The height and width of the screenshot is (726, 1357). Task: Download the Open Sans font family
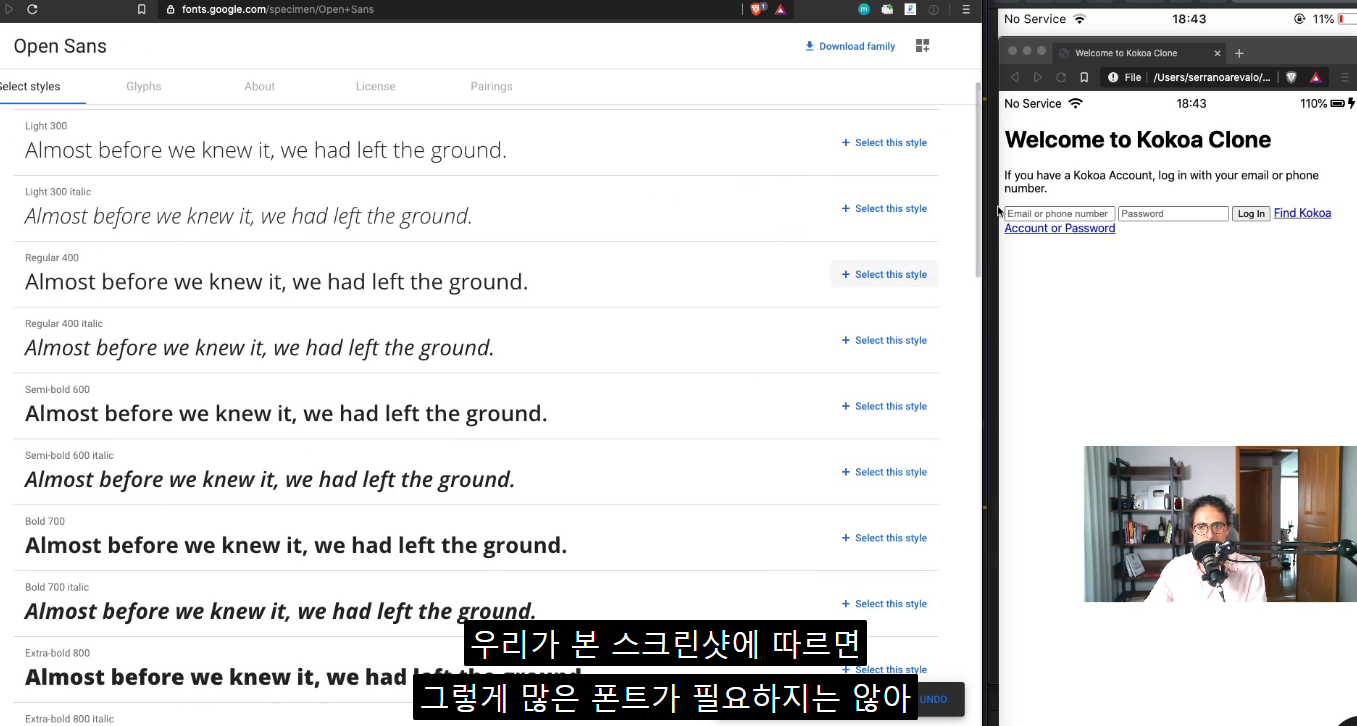(850, 46)
